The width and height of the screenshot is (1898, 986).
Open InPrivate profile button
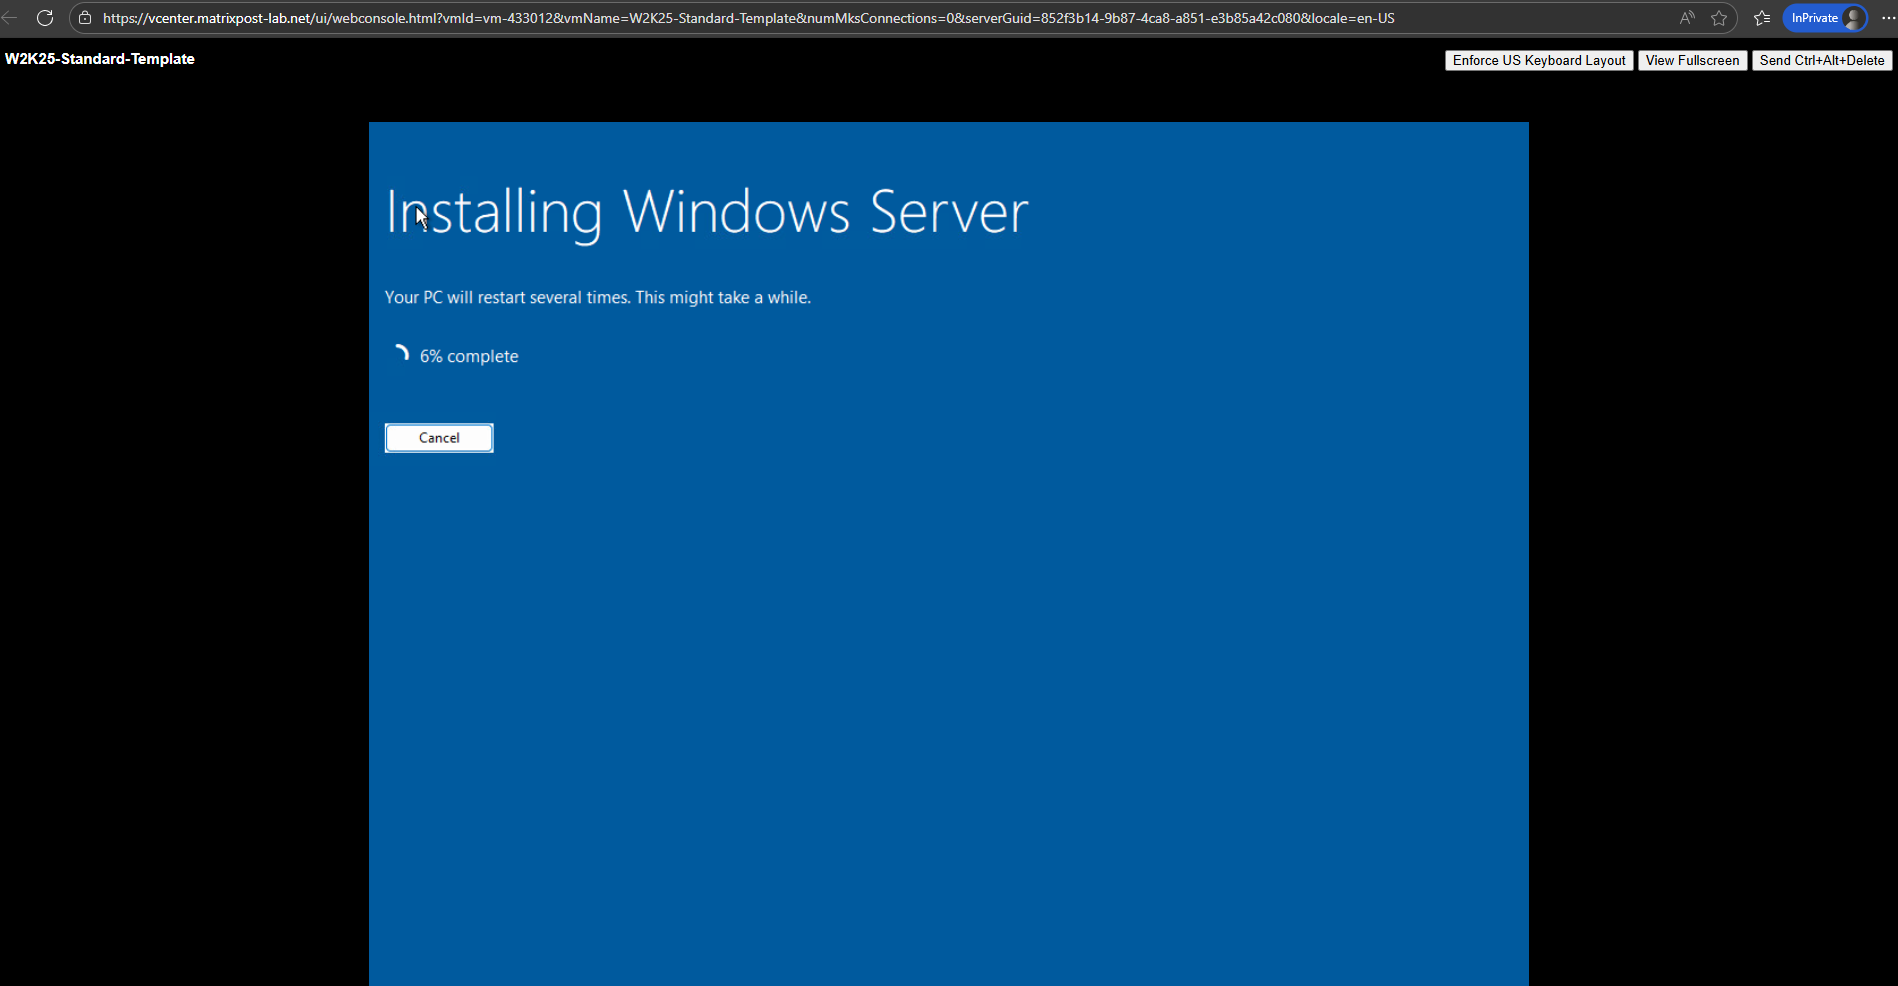click(1825, 18)
